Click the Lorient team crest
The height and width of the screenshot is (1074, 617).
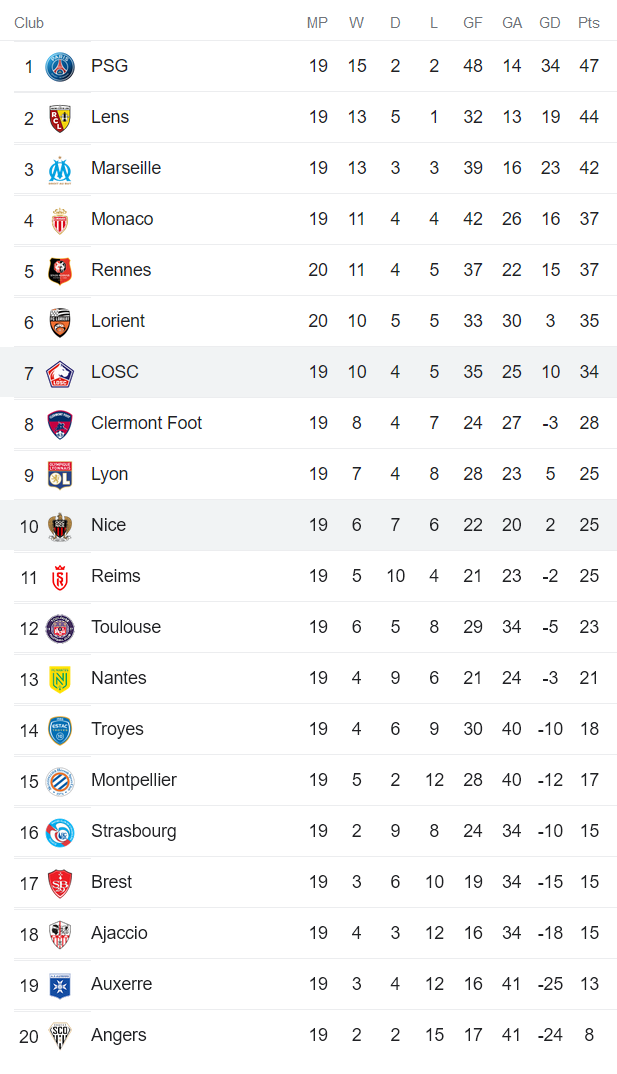pos(60,322)
